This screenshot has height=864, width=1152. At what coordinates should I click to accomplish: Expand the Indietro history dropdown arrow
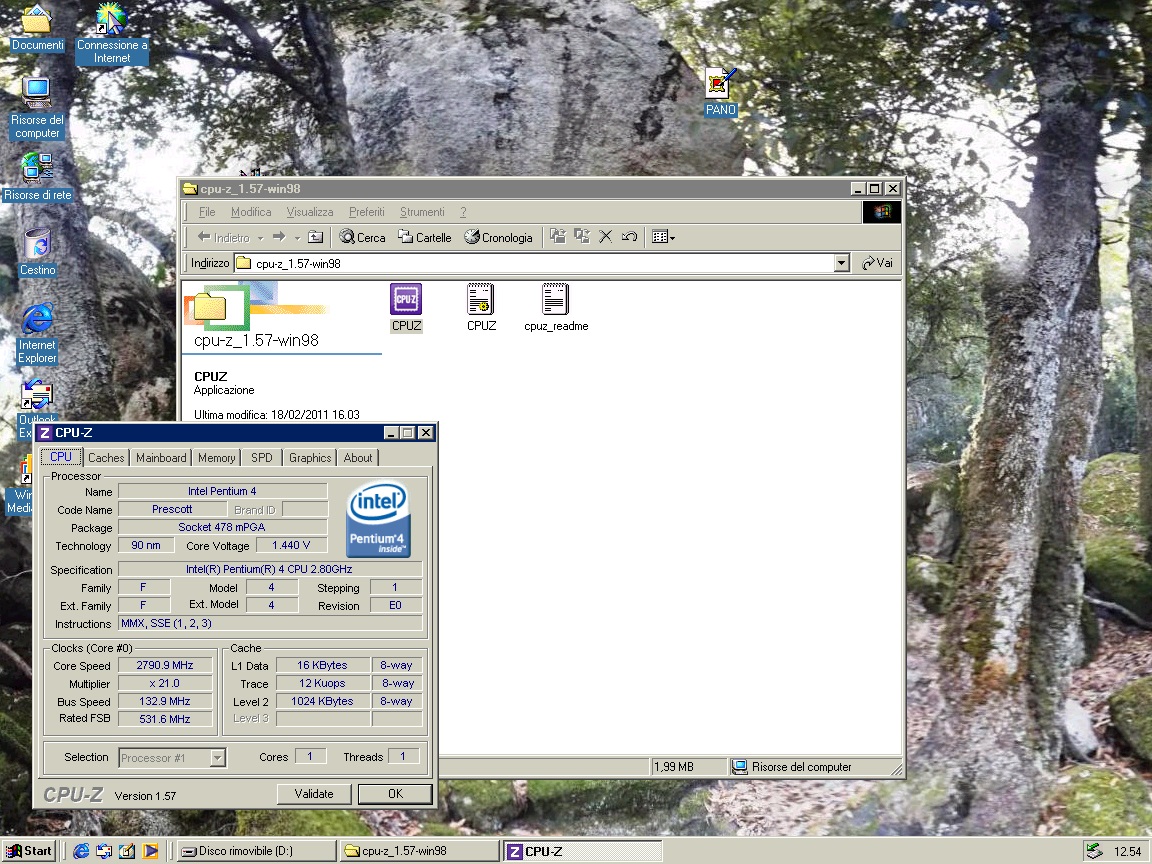260,238
